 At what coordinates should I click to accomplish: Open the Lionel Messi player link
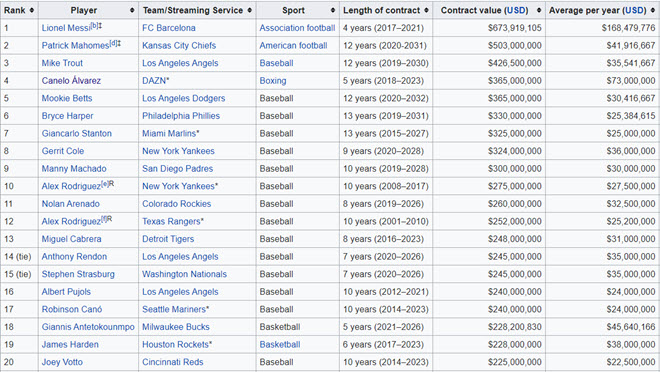(66, 28)
